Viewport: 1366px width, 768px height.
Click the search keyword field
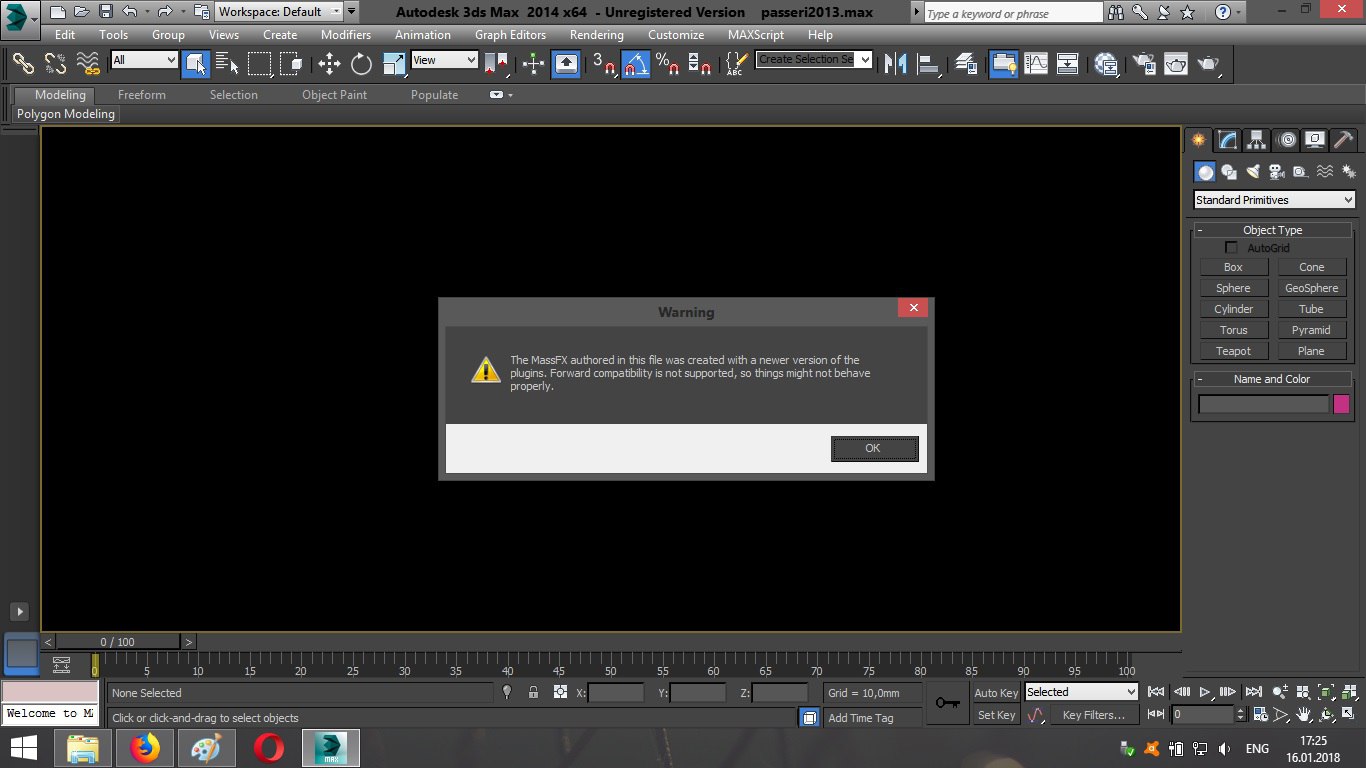point(1012,13)
